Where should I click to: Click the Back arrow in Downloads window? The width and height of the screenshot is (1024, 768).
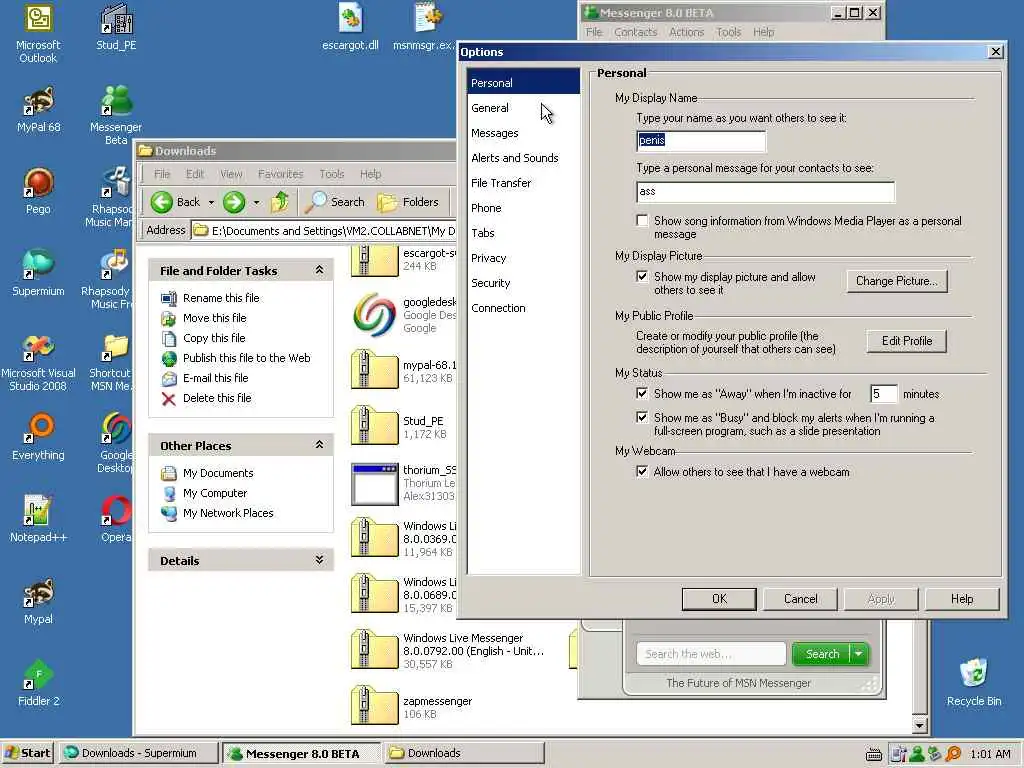[x=175, y=202]
